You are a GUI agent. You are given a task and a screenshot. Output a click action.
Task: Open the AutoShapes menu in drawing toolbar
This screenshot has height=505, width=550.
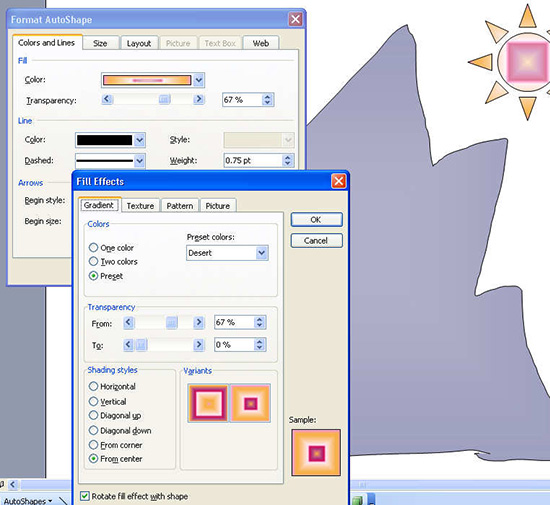click(x=28, y=501)
